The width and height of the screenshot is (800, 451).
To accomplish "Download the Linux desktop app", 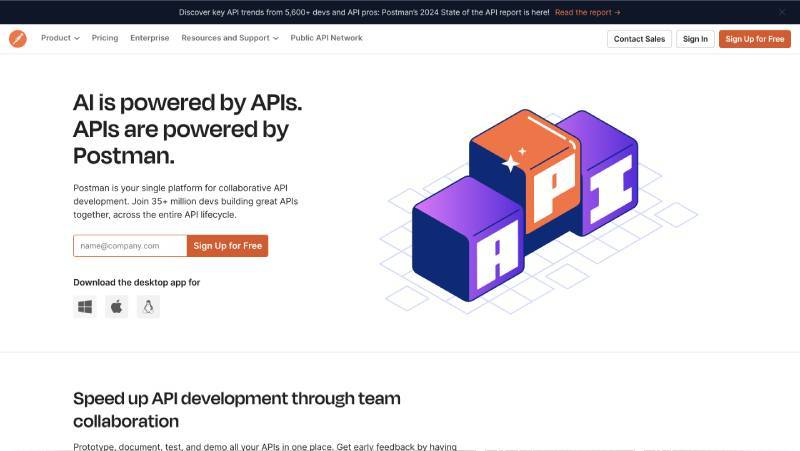I will coord(148,307).
